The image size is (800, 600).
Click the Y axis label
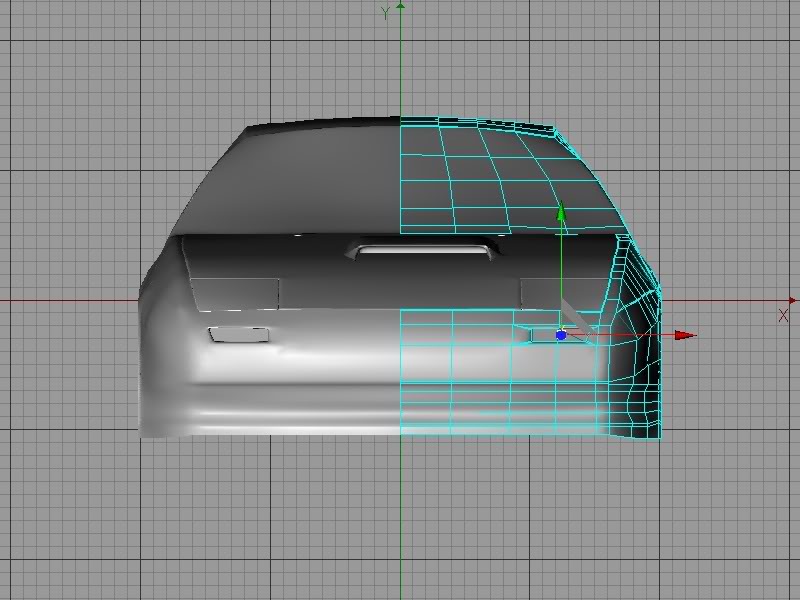[385, 13]
